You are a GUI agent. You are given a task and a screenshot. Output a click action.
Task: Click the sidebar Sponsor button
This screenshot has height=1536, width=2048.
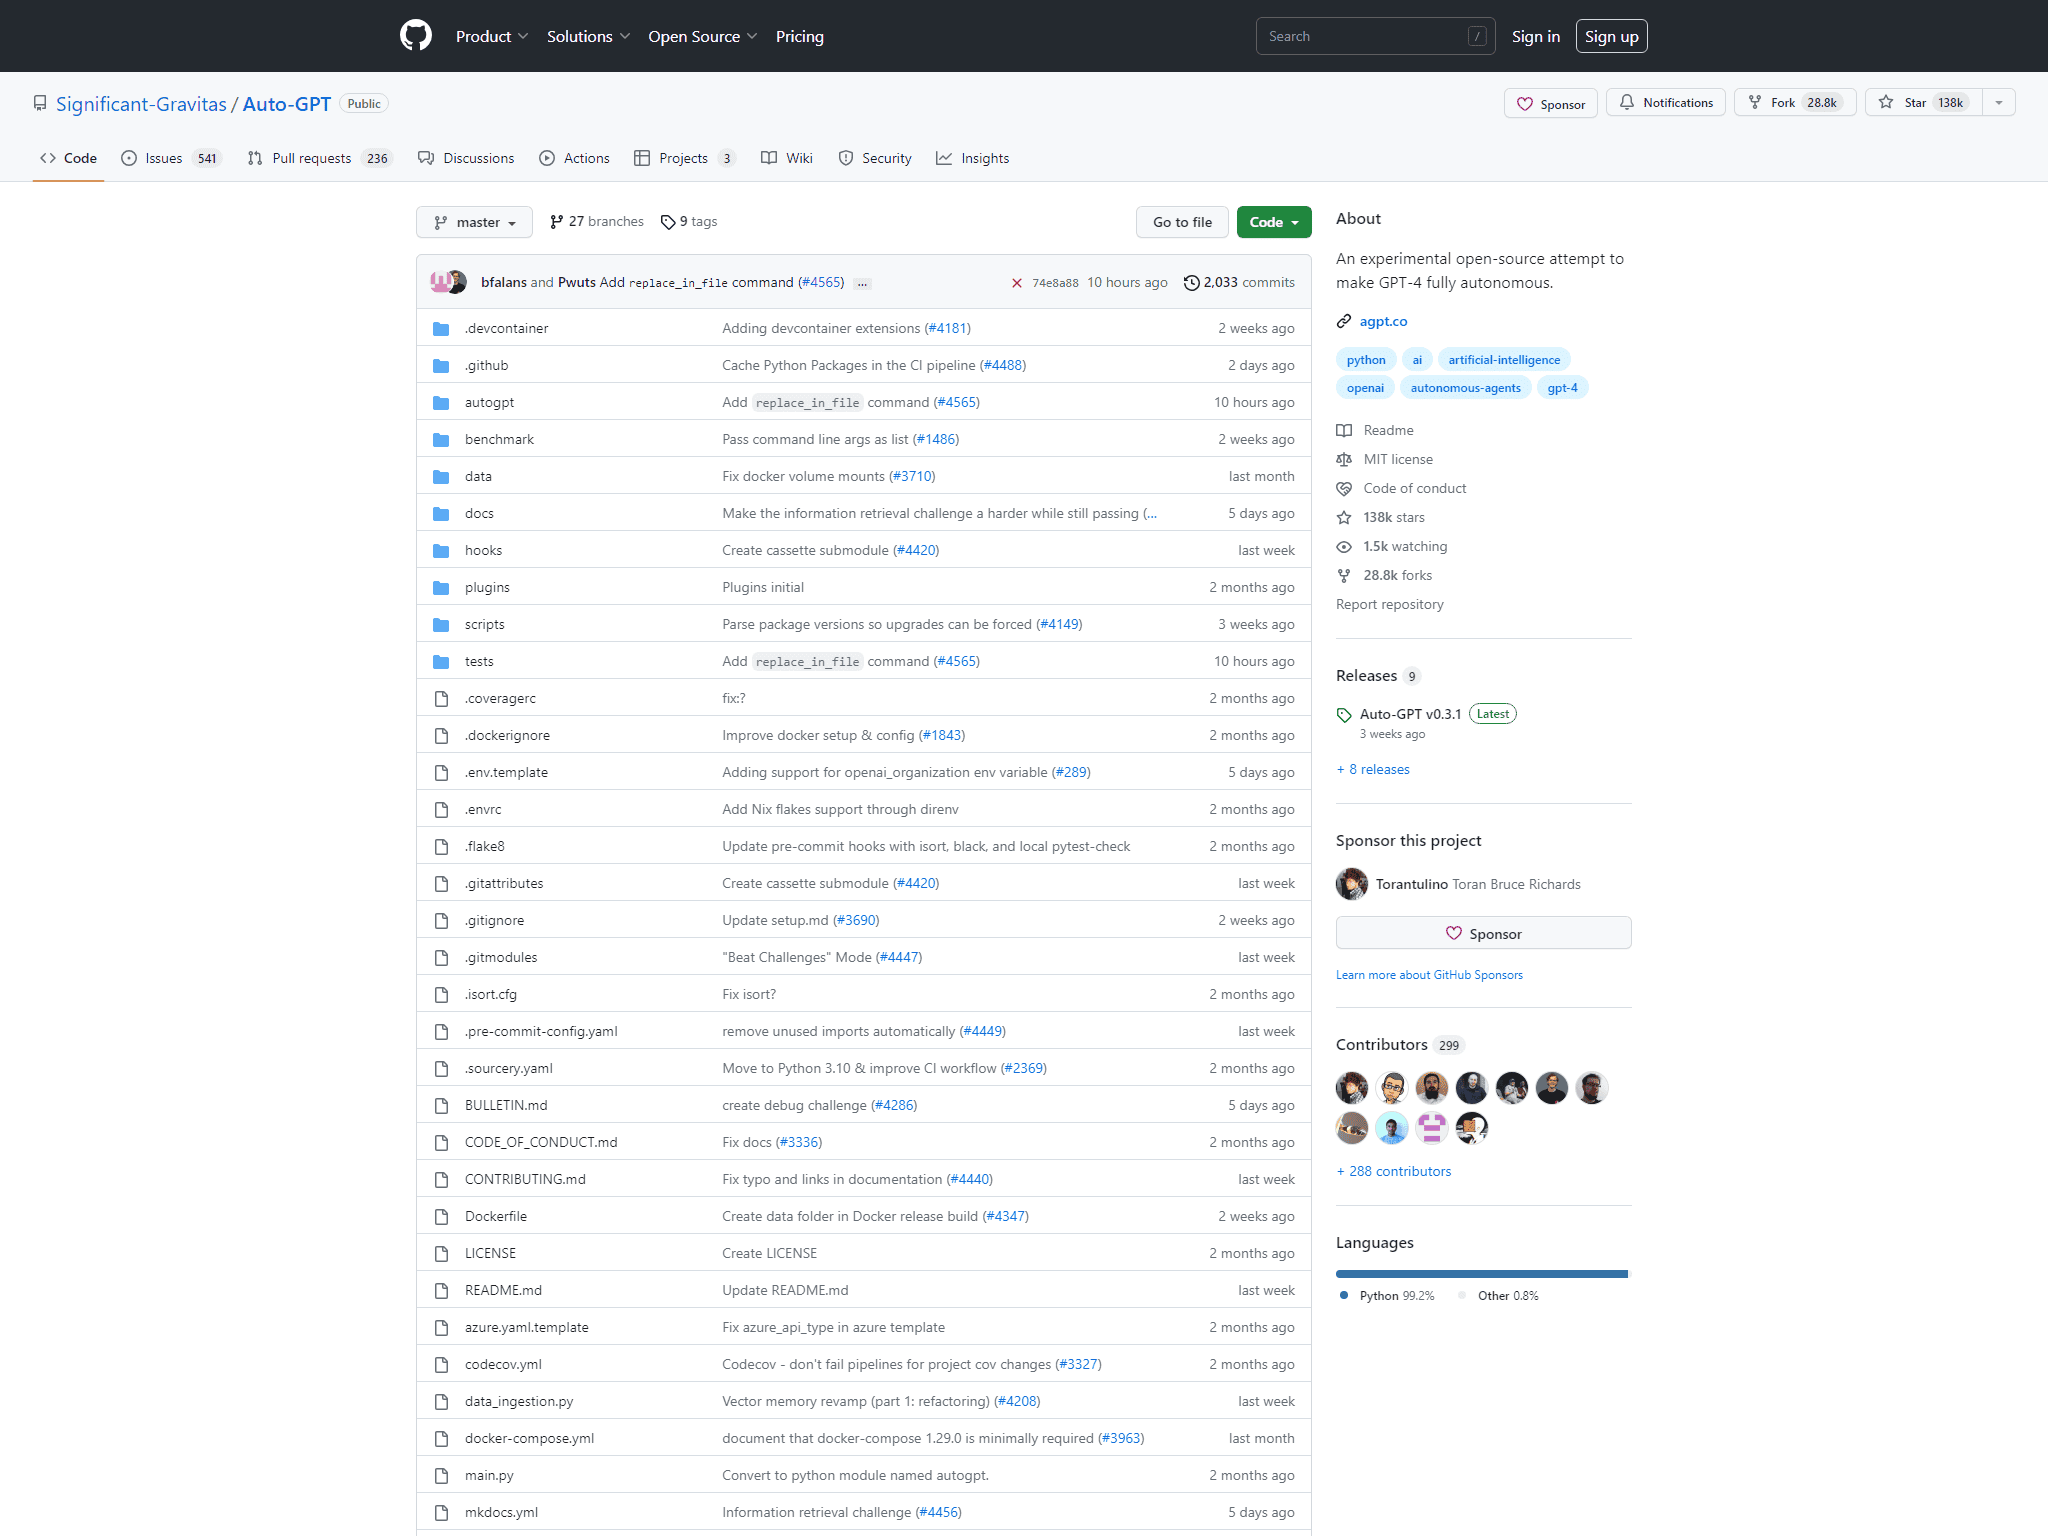[x=1484, y=933]
